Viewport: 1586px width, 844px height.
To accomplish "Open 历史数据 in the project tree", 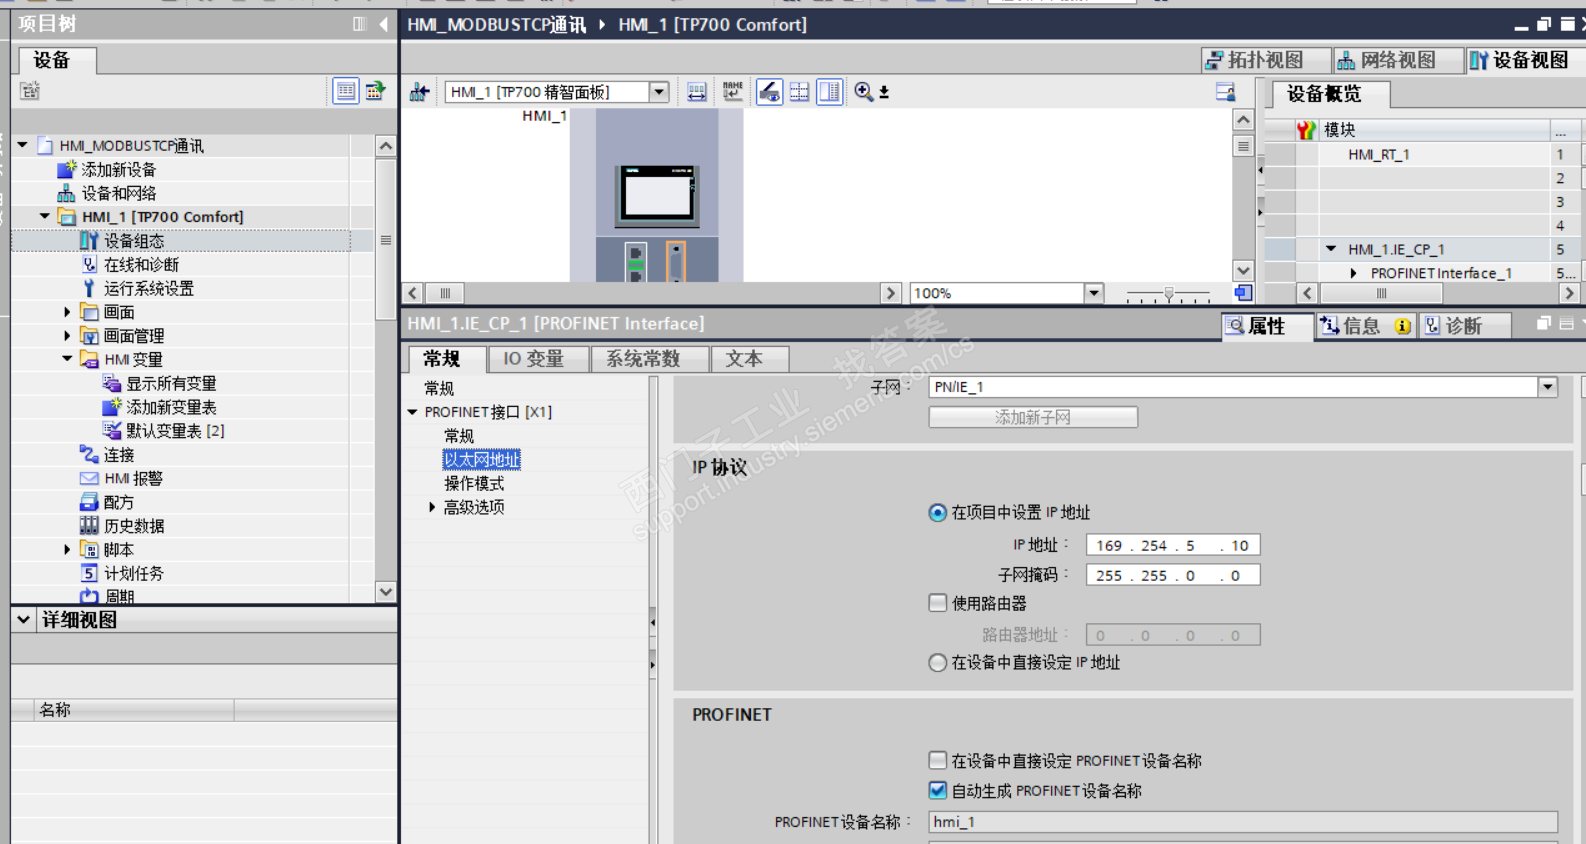I will point(134,526).
